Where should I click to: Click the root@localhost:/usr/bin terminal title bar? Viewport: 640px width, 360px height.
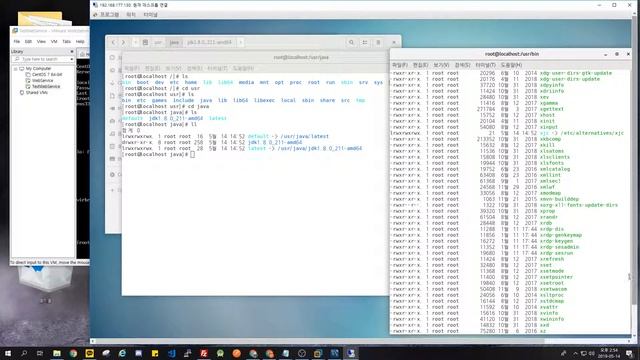click(x=511, y=54)
